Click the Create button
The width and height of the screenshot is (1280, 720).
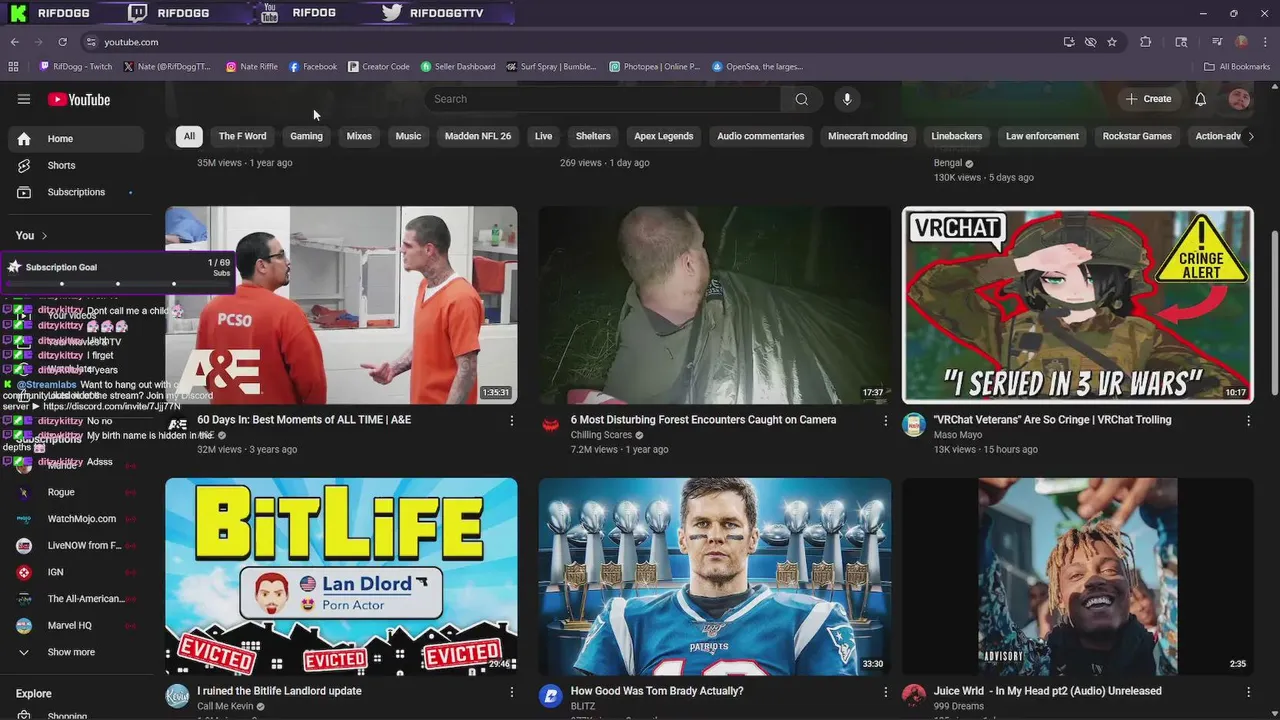click(1148, 99)
